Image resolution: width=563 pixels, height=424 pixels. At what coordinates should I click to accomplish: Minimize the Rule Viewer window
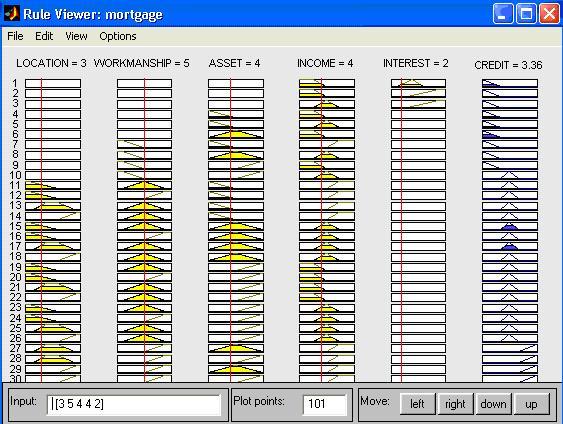tap(503, 14)
